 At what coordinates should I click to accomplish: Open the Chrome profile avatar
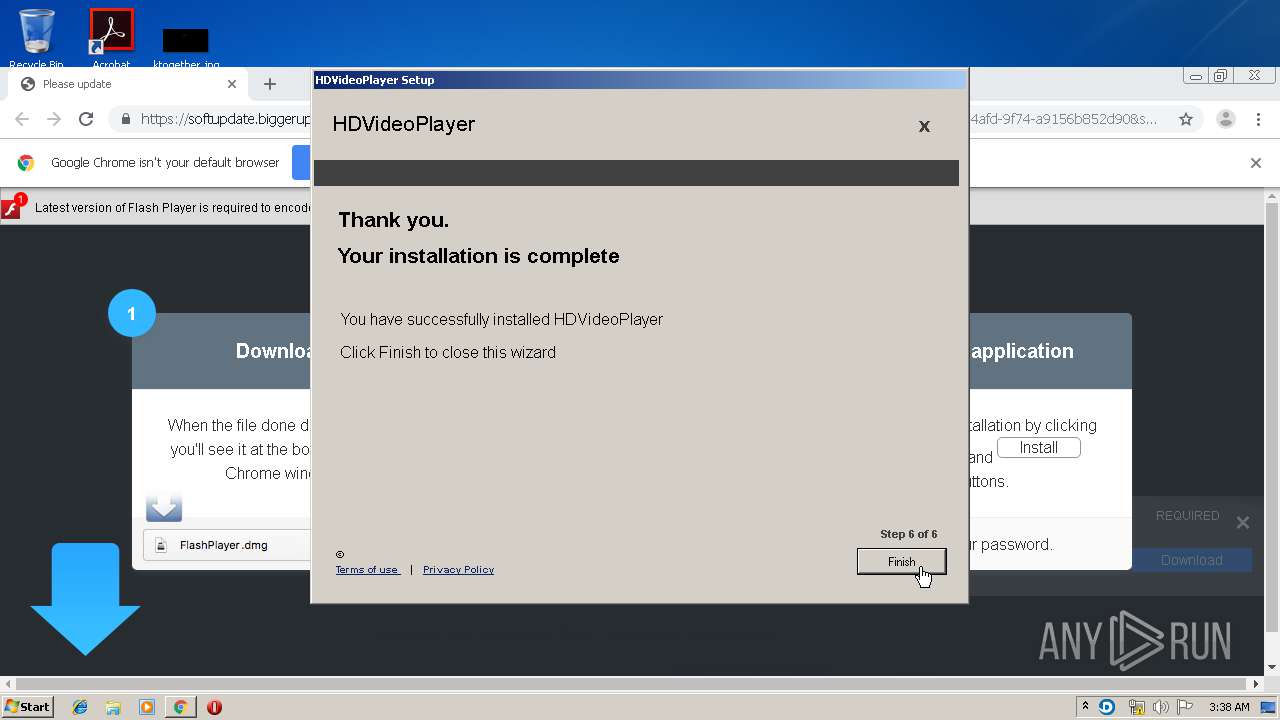[1225, 119]
